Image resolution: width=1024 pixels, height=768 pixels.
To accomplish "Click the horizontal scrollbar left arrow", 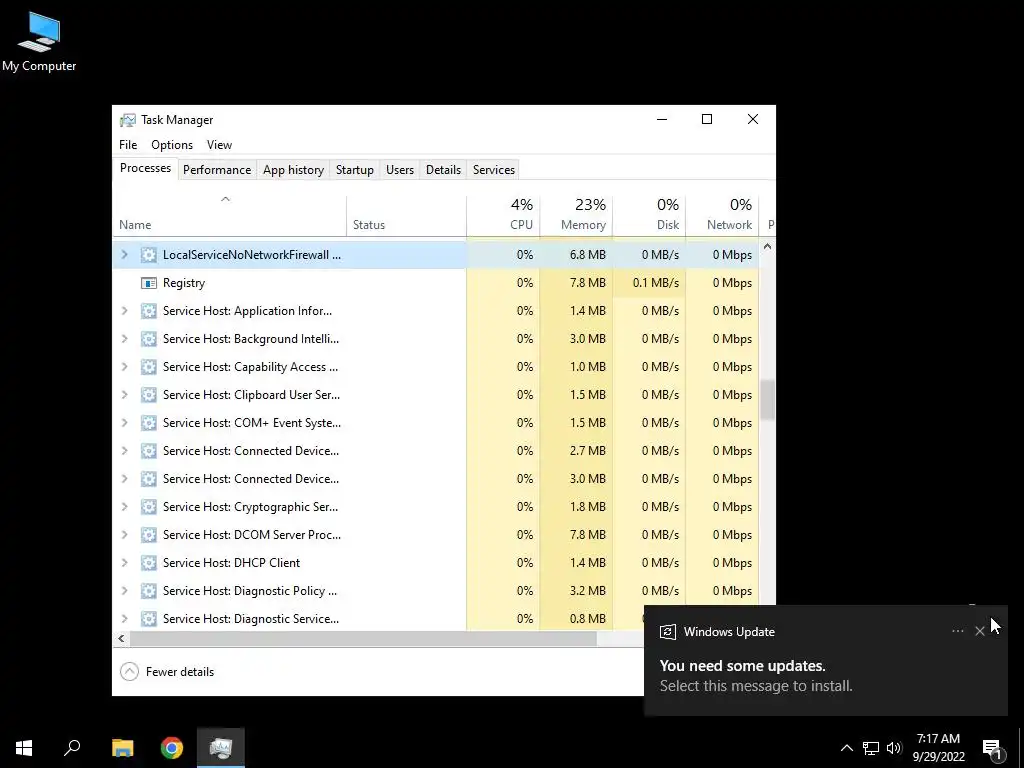I will (x=121, y=638).
